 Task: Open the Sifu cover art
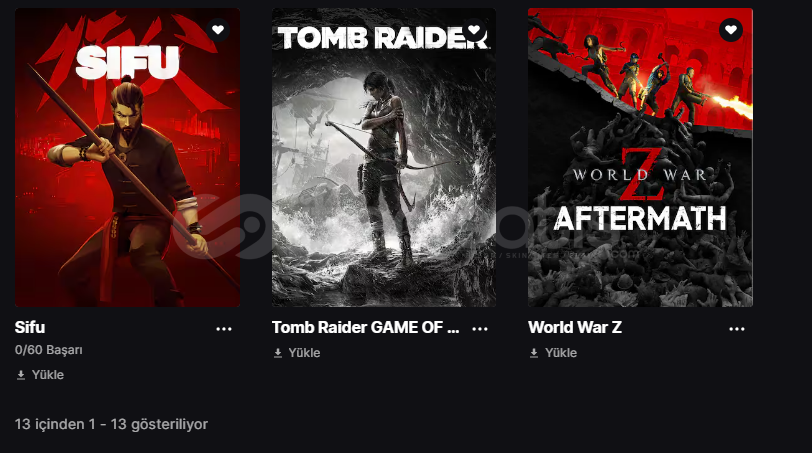(127, 157)
